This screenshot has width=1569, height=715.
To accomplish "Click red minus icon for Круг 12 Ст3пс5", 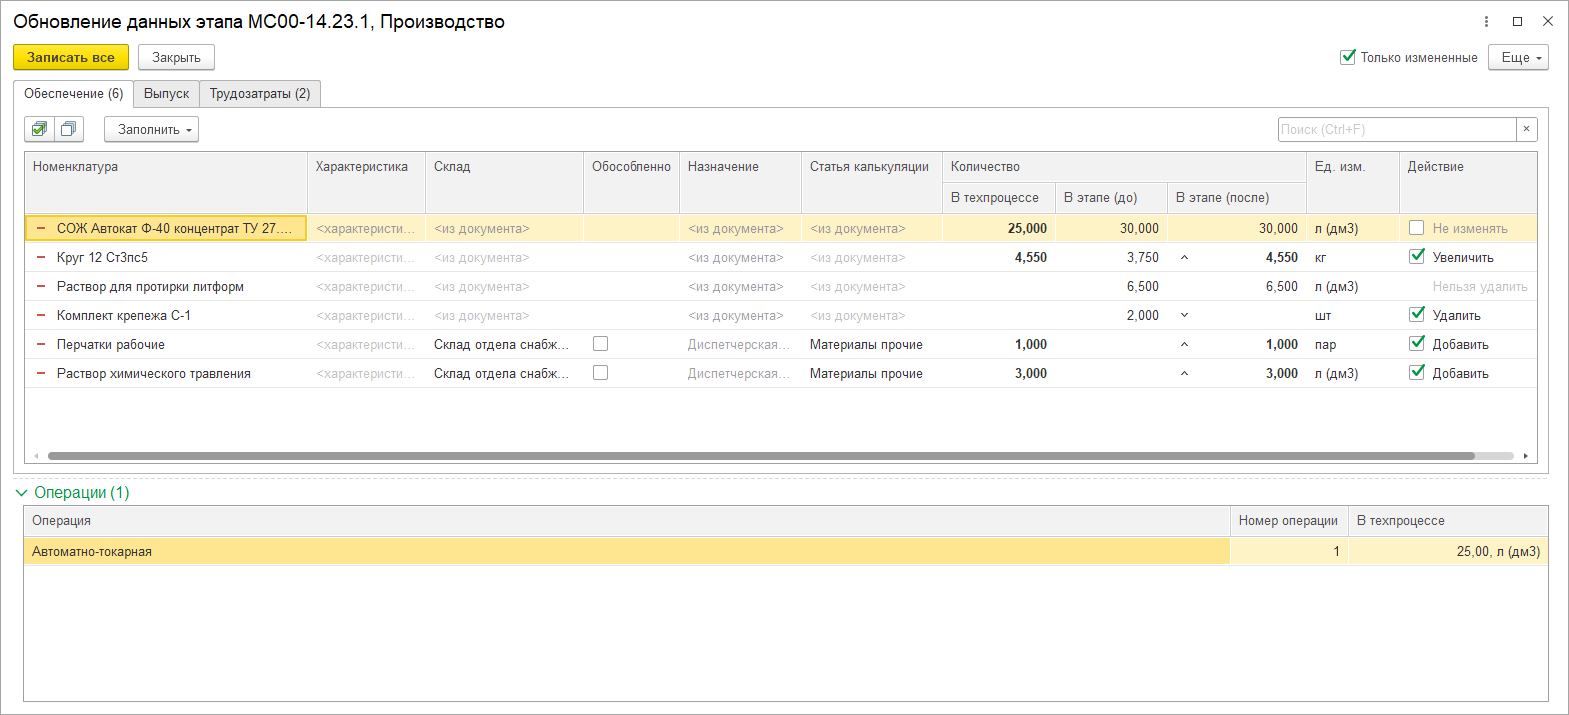I will click(41, 257).
